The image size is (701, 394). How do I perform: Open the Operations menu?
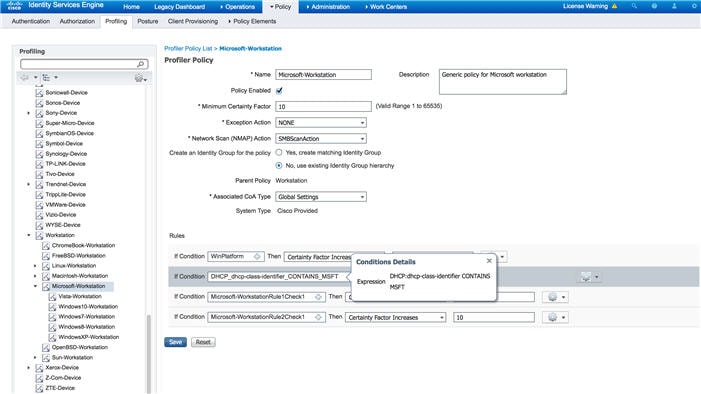237,7
